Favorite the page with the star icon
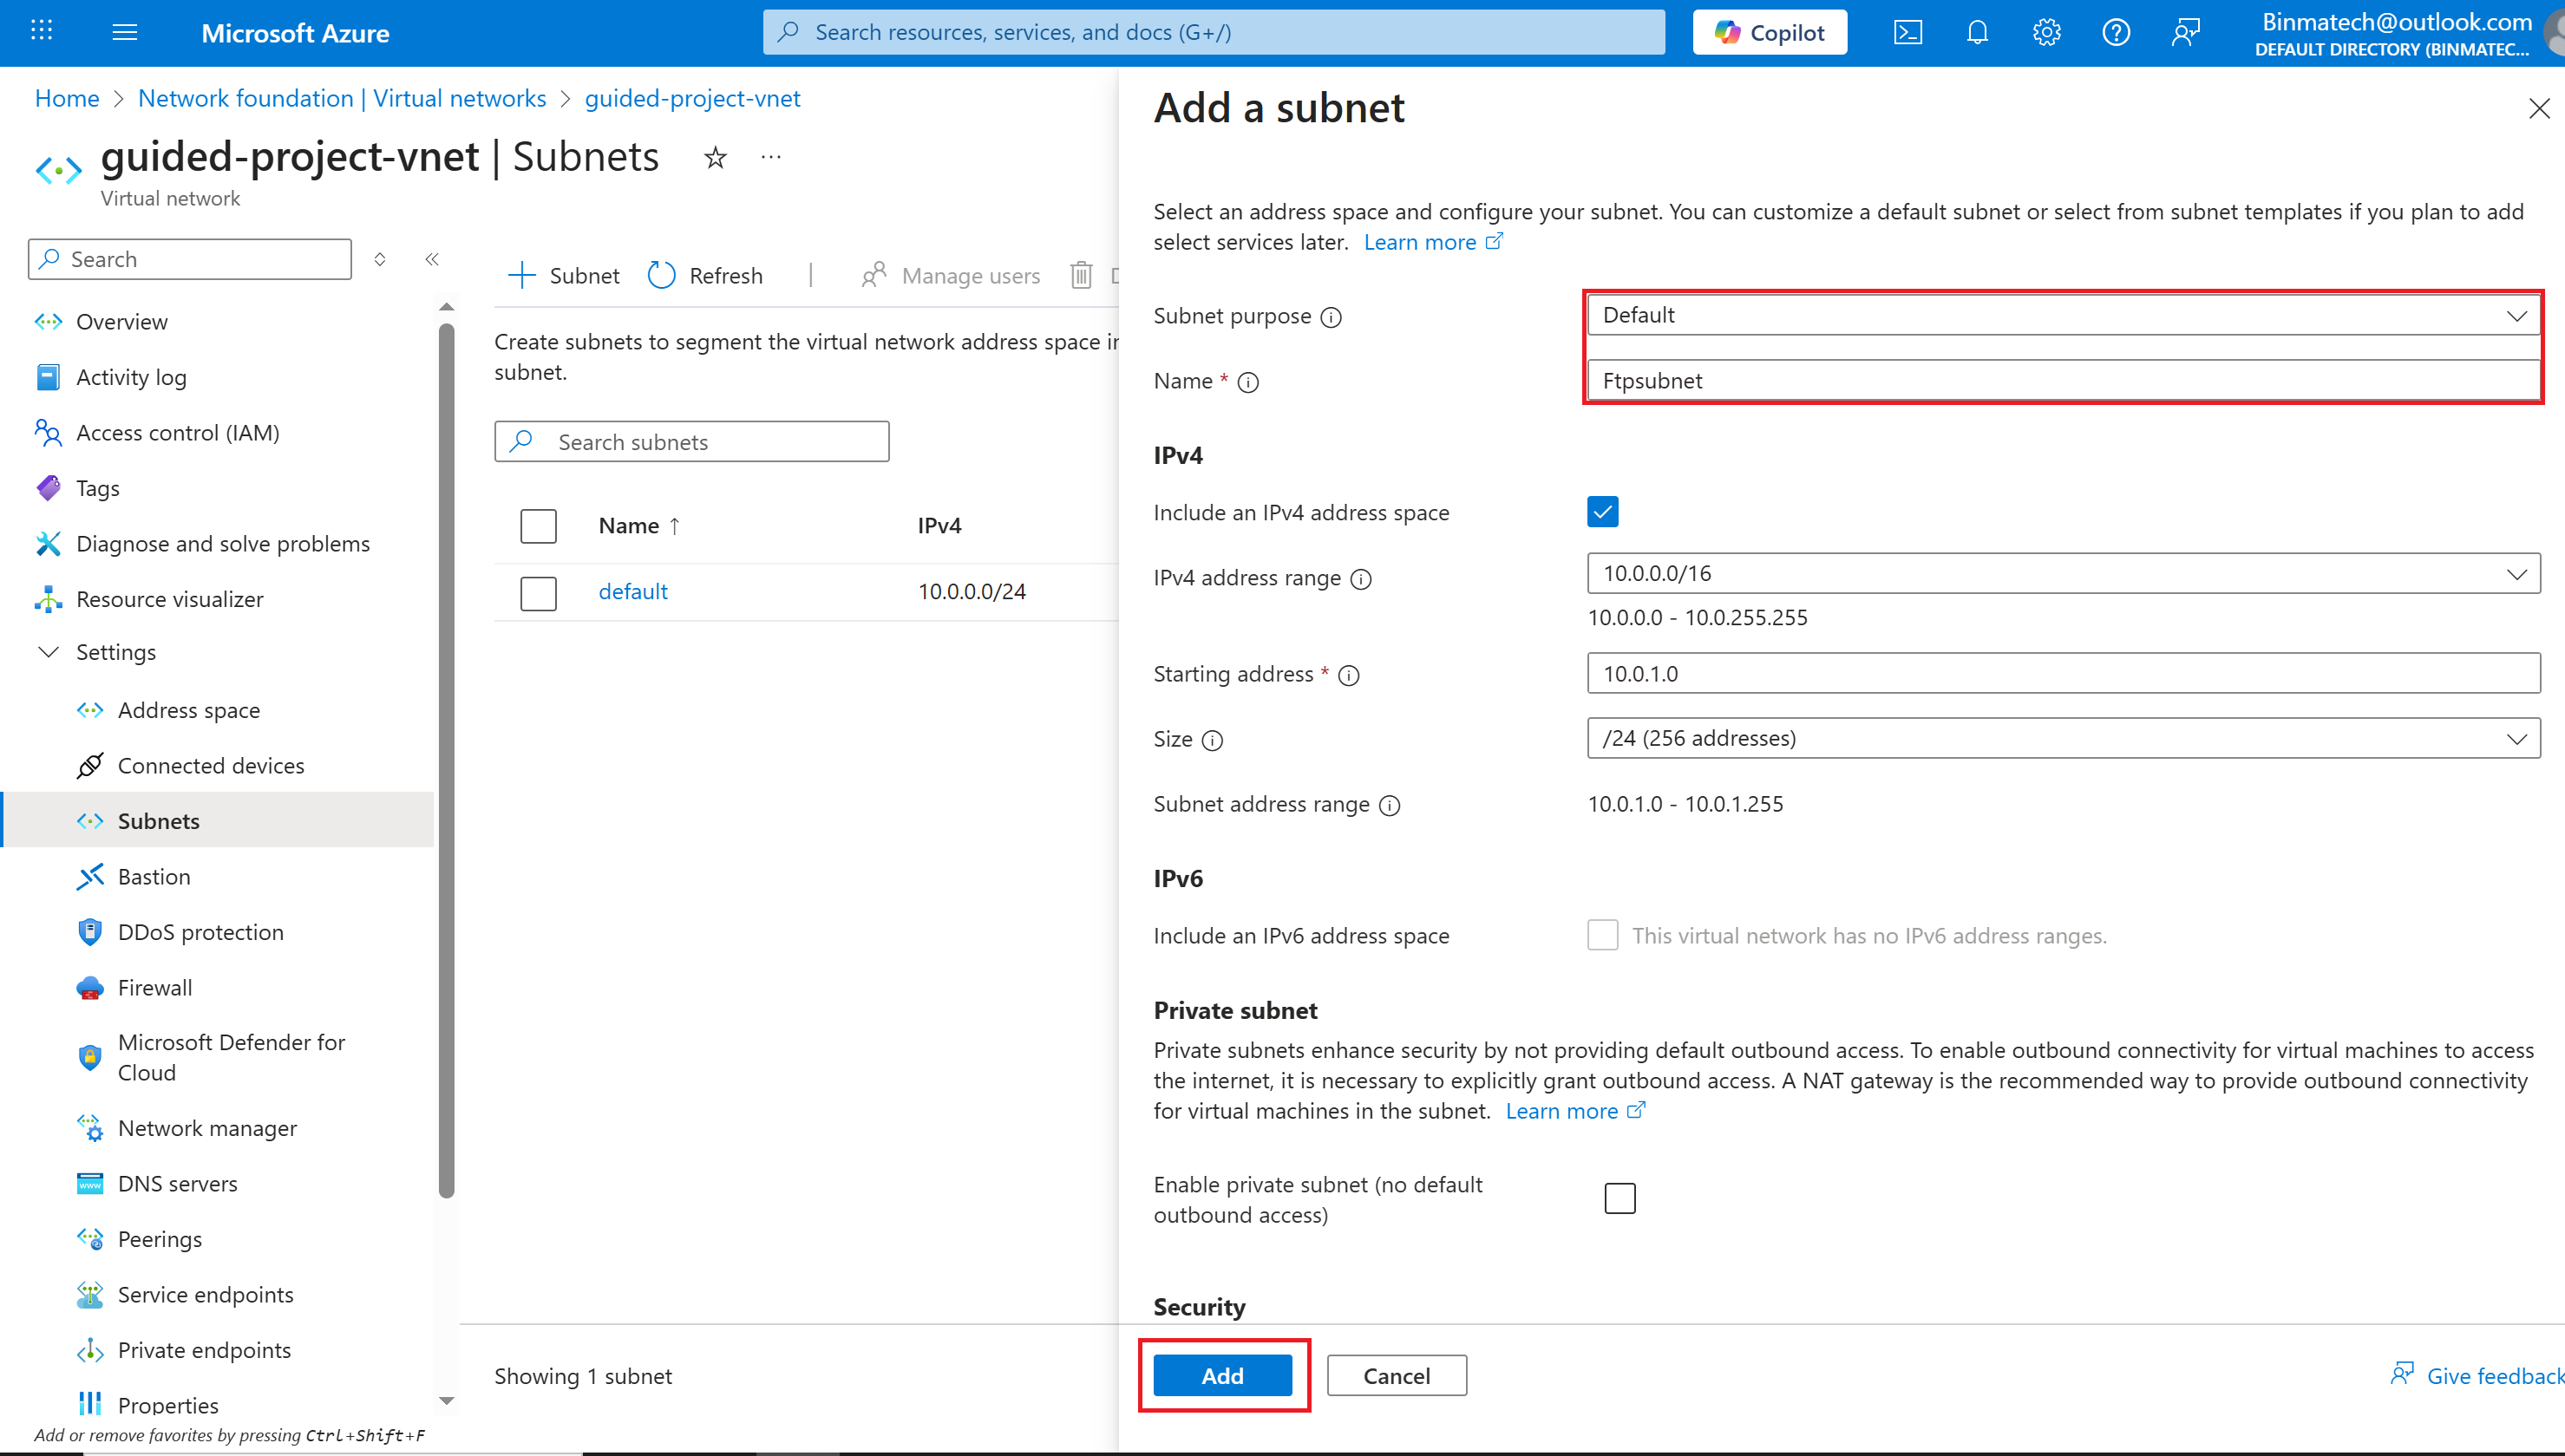This screenshot has height=1456, width=2565. 715,158
